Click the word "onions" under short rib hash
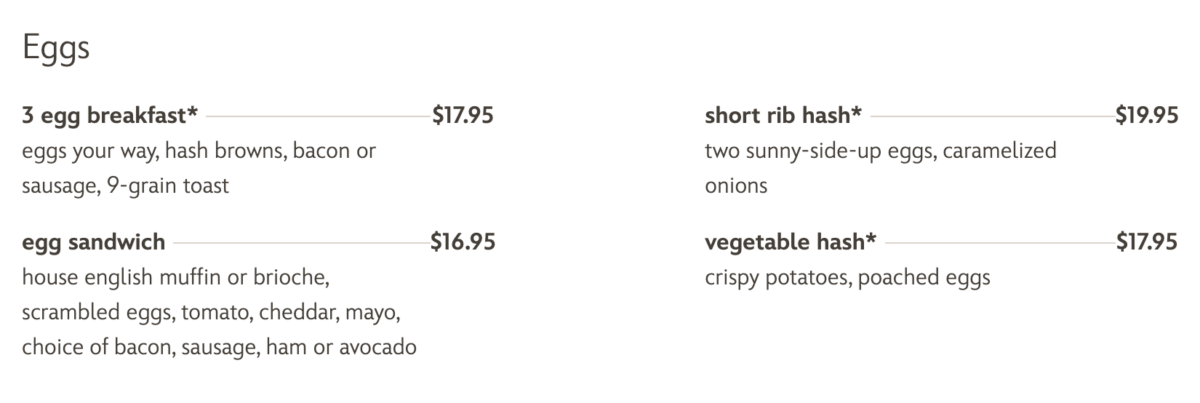The height and width of the screenshot is (403, 1200). (x=736, y=186)
